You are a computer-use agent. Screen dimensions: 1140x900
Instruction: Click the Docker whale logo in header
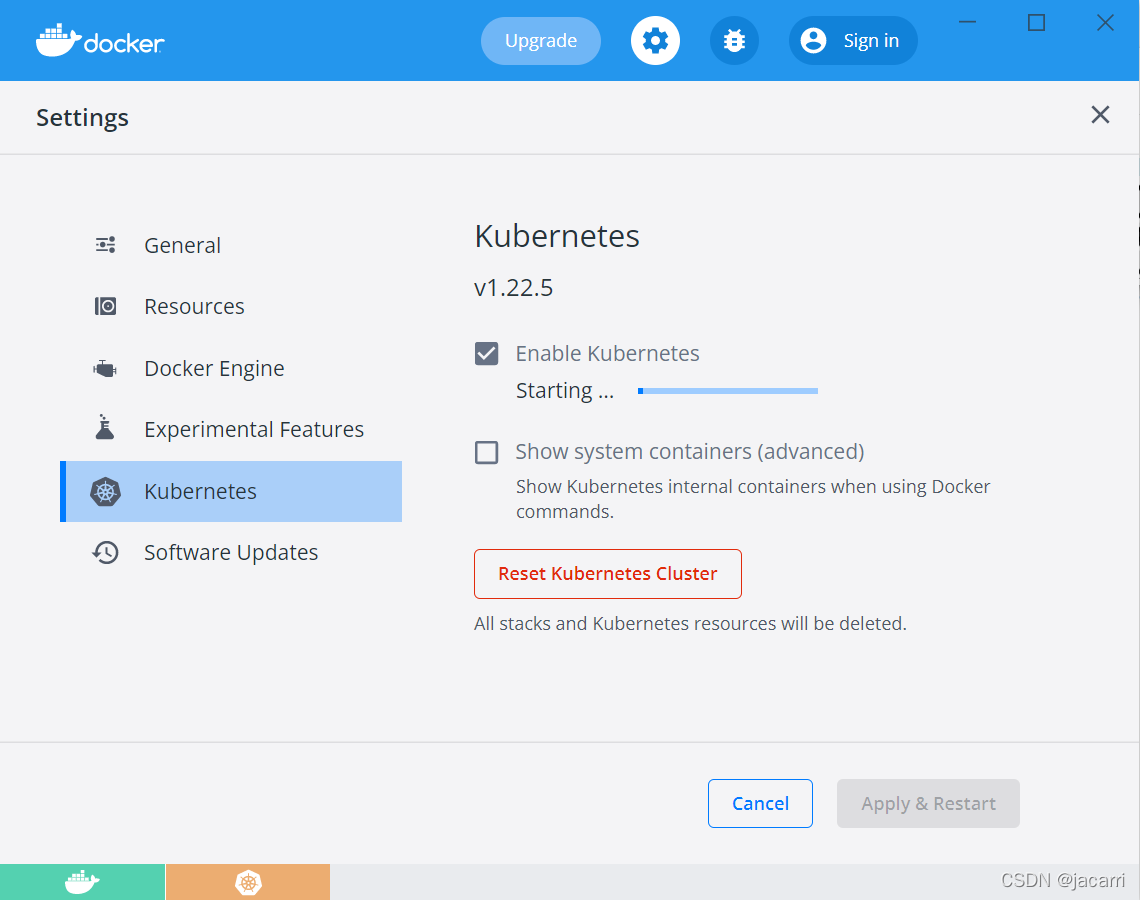click(x=100, y=41)
